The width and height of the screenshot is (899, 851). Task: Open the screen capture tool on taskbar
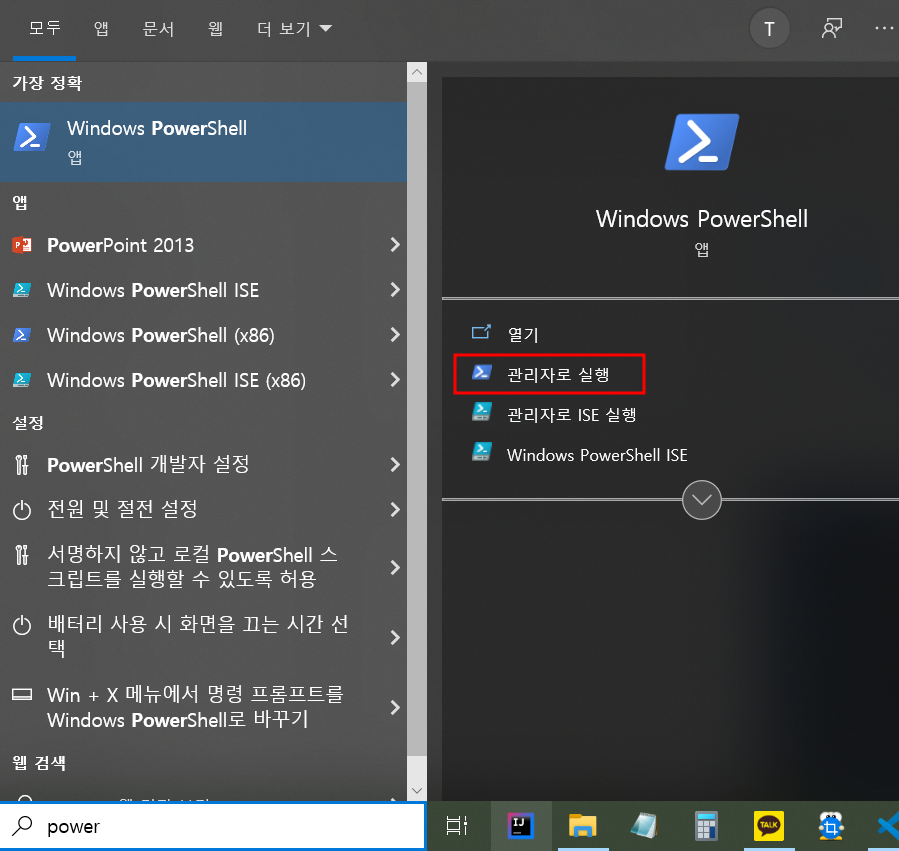[831, 826]
